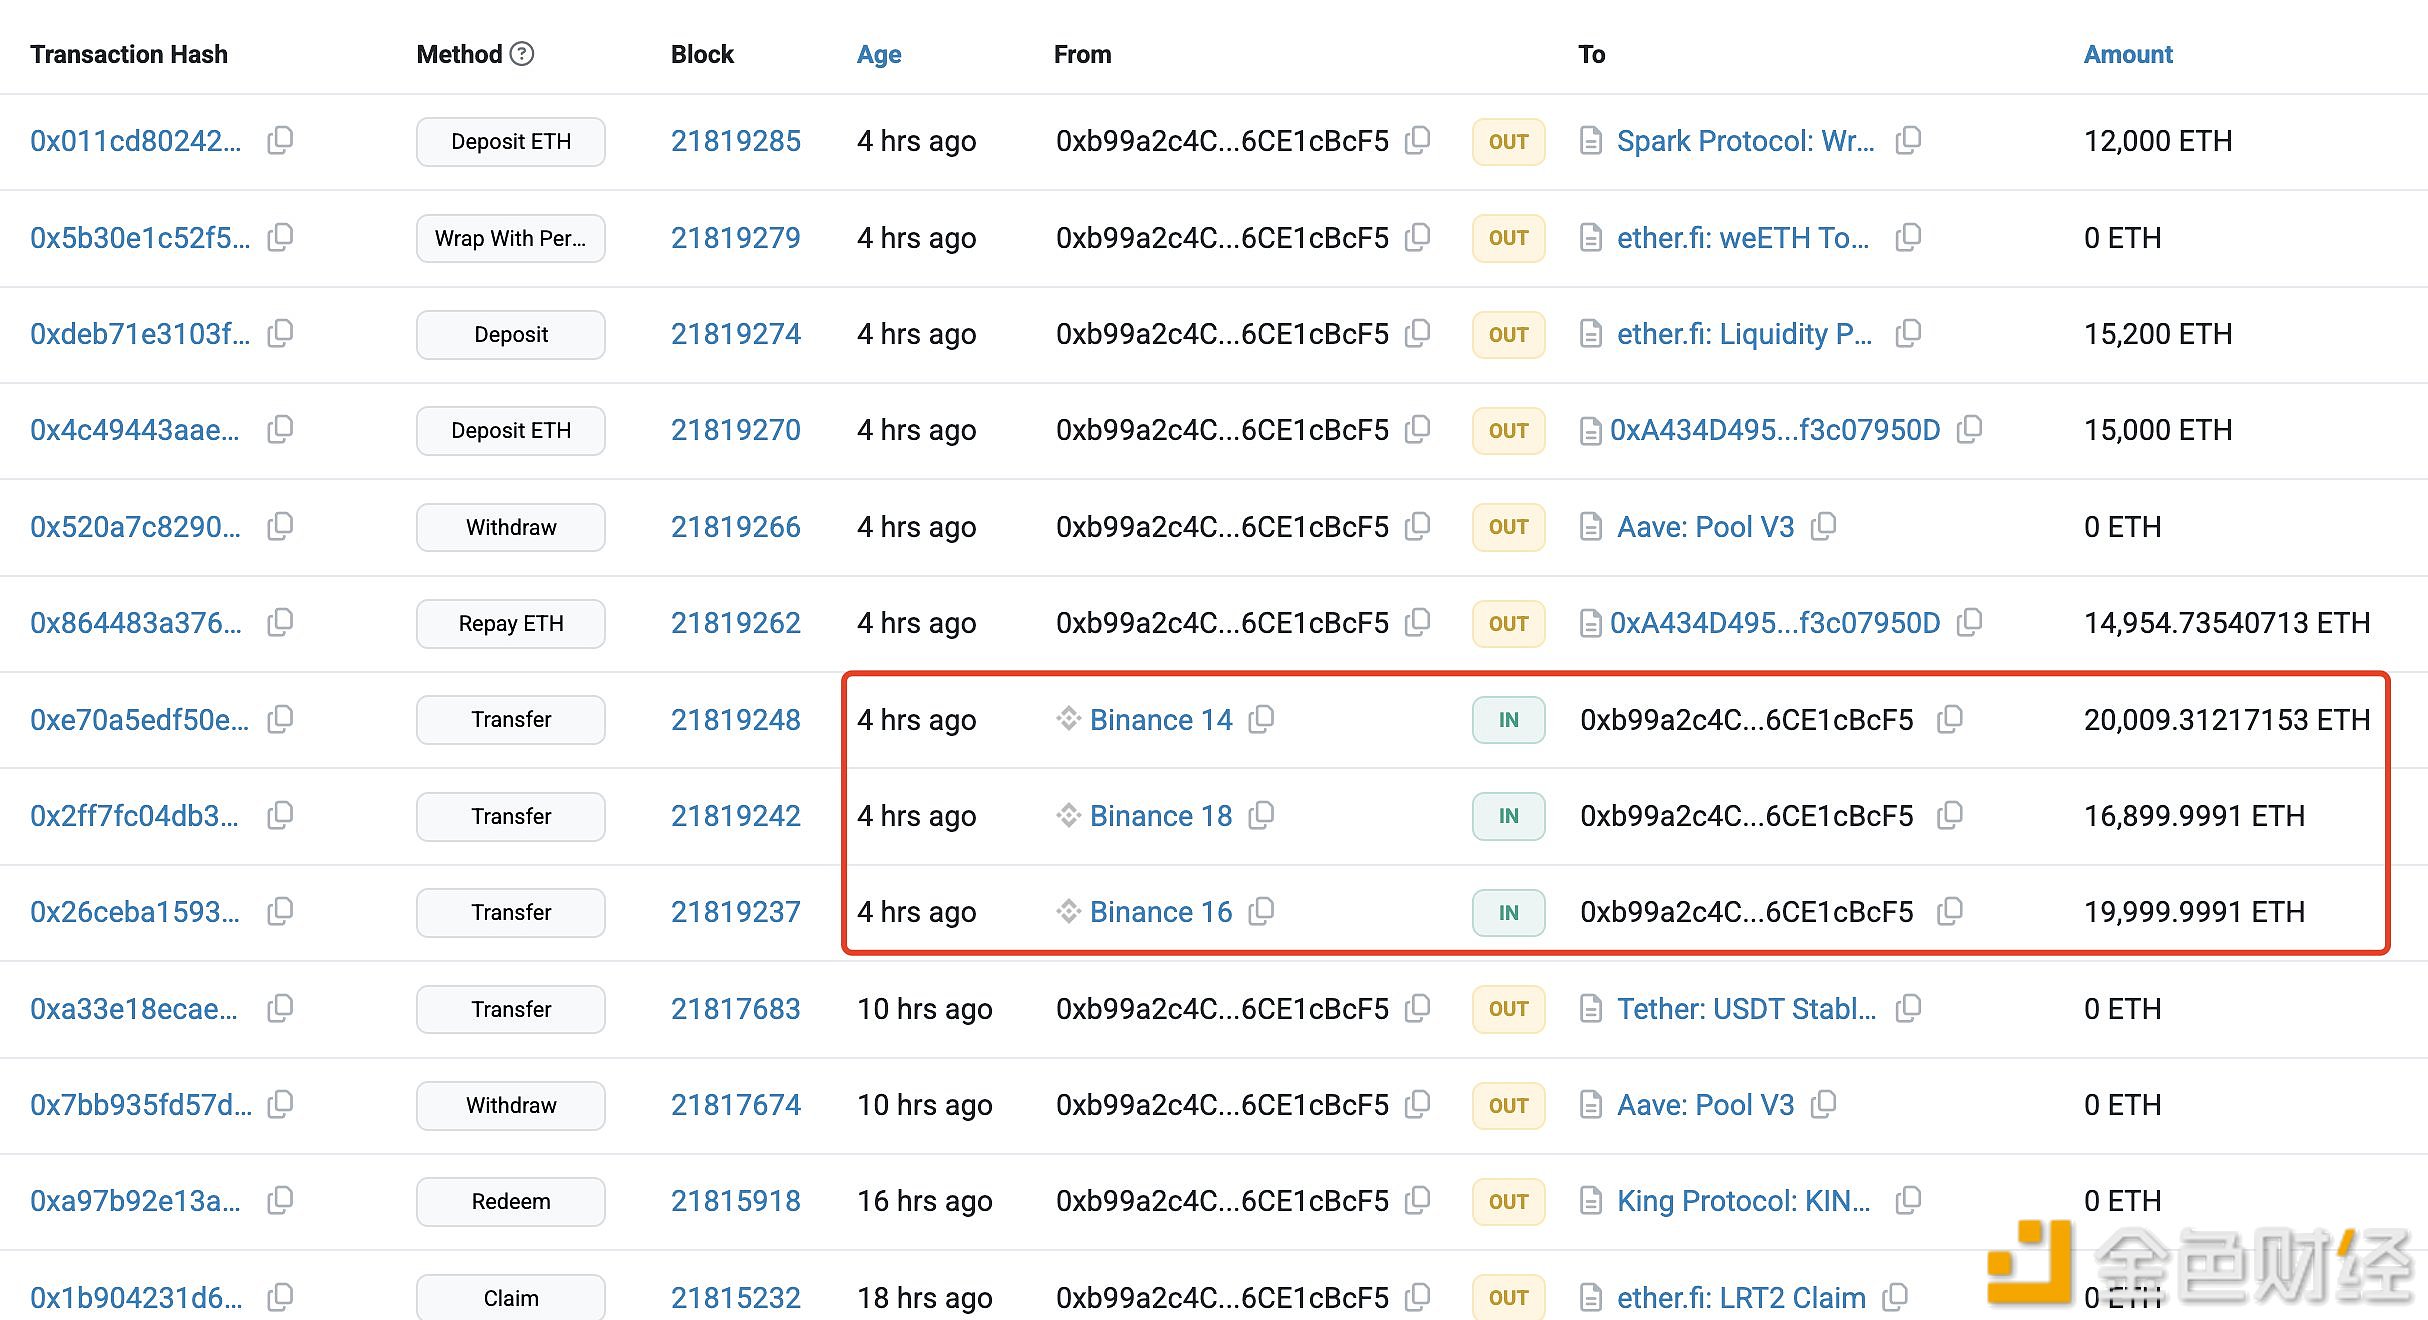Click OUT badge in Spark Protocol row
The height and width of the screenshot is (1320, 2428).
[x=1509, y=142]
